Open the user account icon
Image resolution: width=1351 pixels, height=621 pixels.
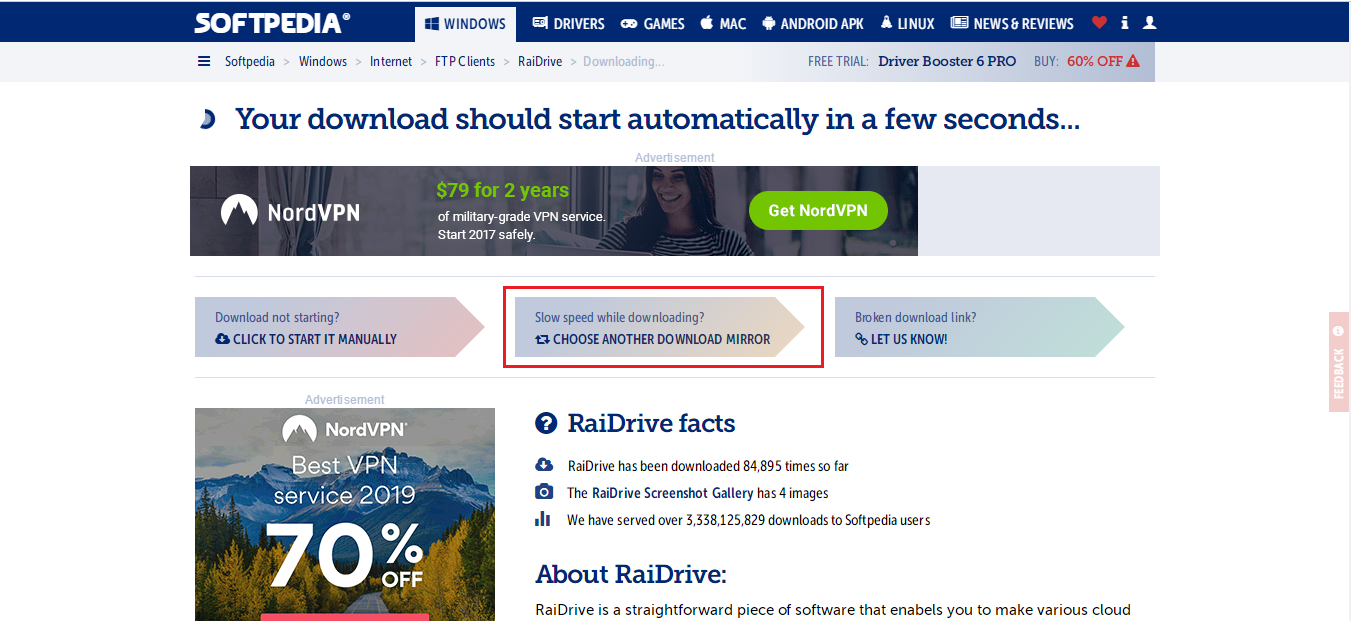click(1149, 23)
